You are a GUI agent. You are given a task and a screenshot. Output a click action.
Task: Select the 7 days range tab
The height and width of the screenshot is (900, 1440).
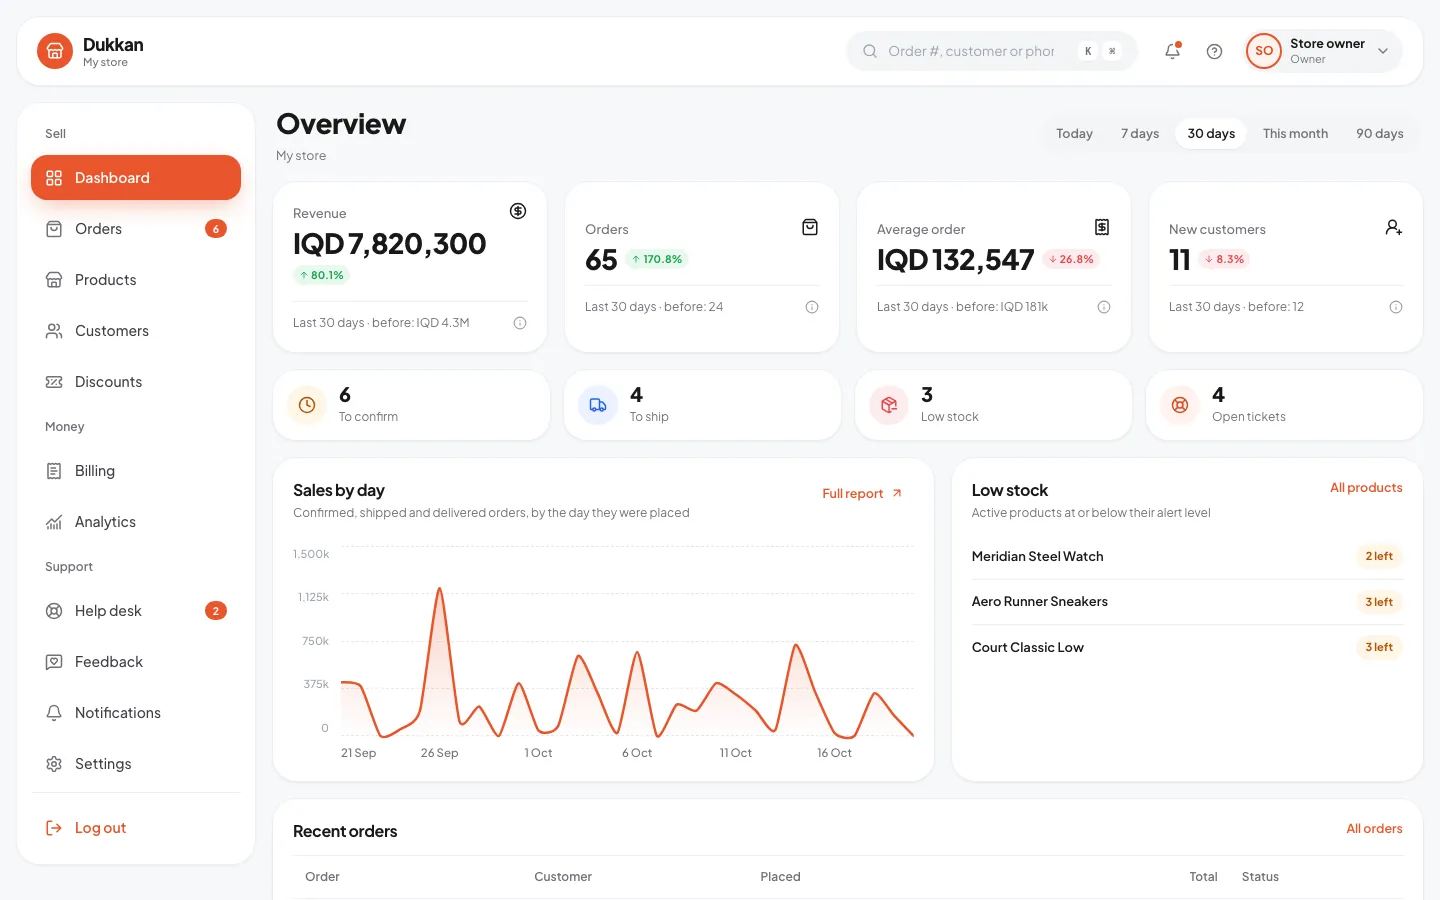[x=1140, y=133]
